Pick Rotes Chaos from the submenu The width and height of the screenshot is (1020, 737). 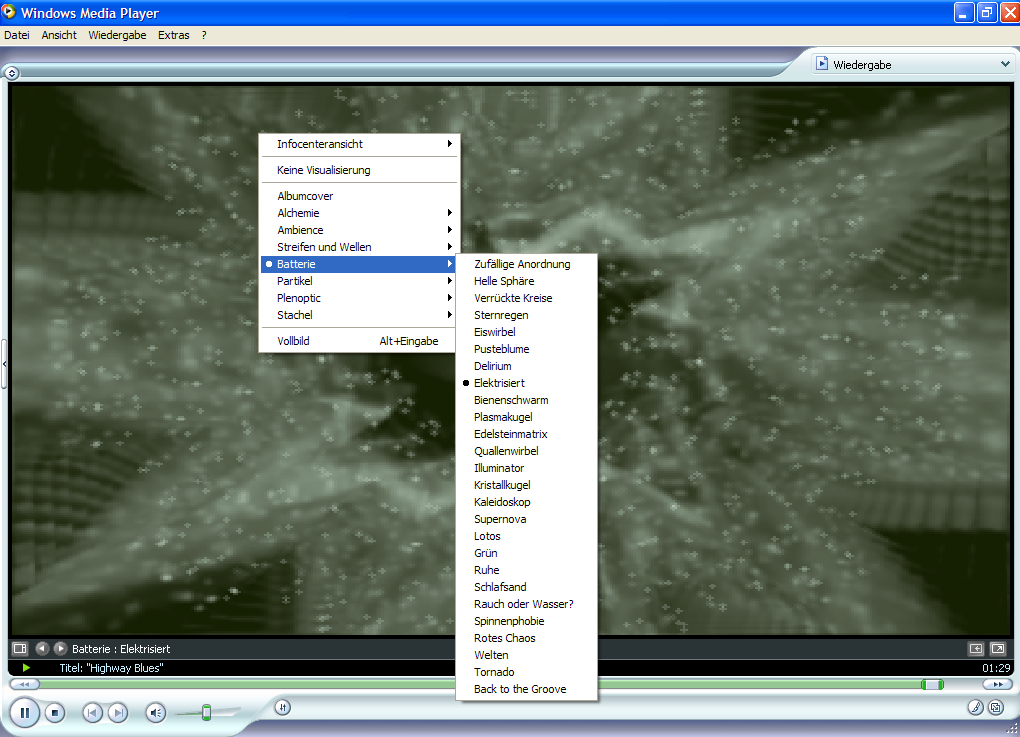point(526,637)
